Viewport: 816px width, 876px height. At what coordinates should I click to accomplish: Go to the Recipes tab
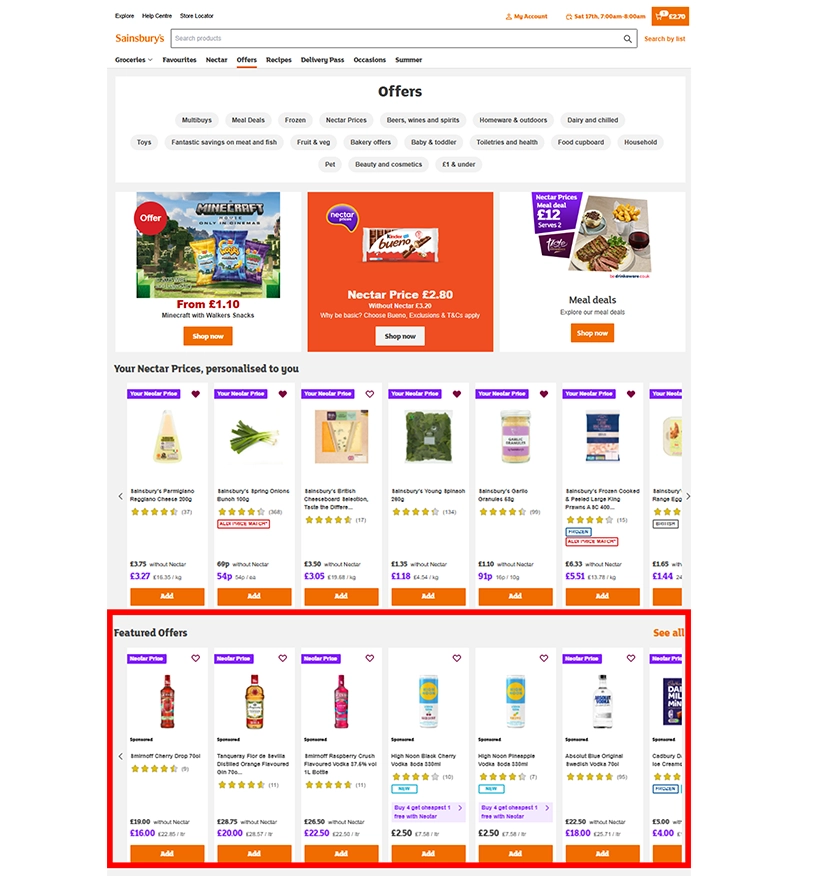coord(279,60)
